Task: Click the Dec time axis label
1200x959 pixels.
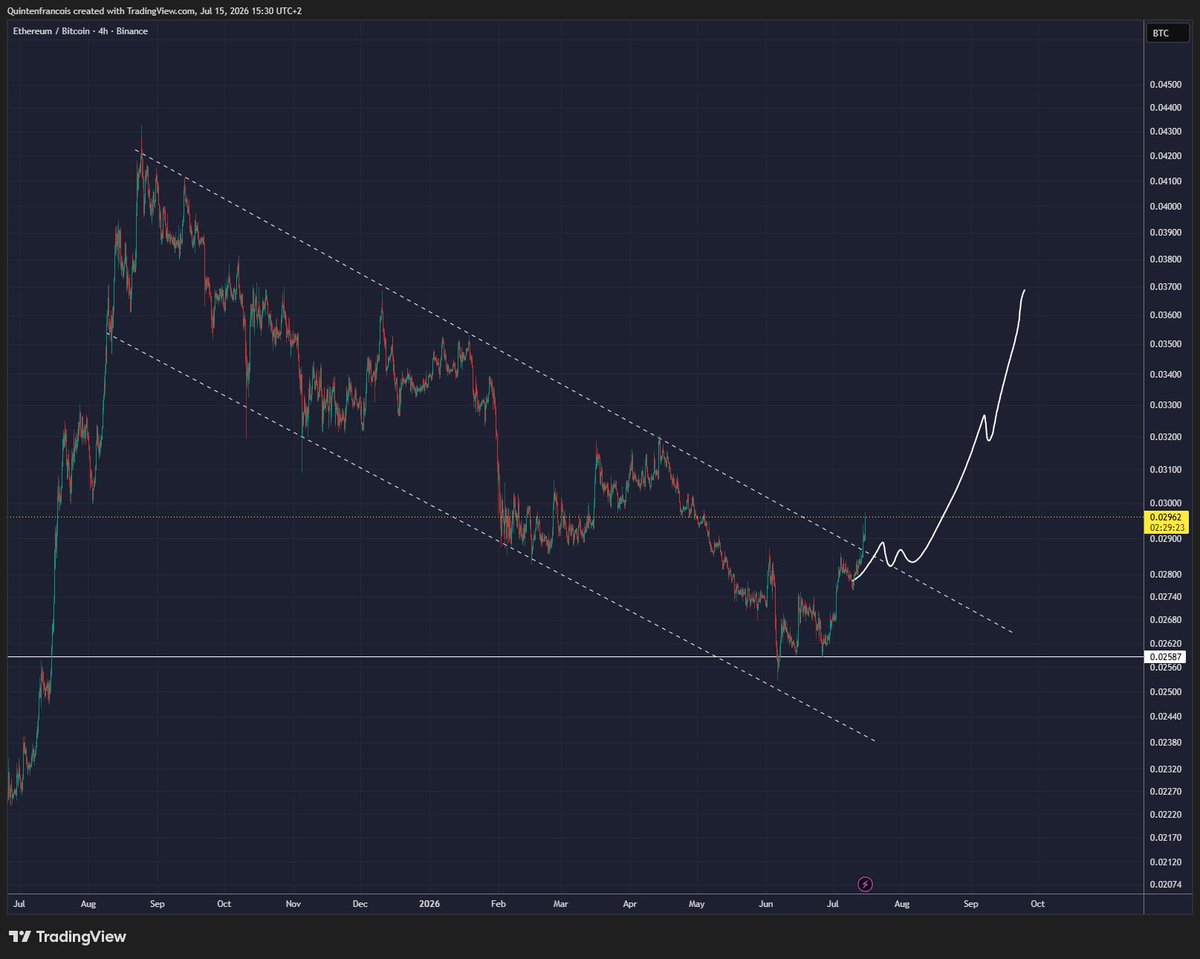Action: tap(361, 904)
